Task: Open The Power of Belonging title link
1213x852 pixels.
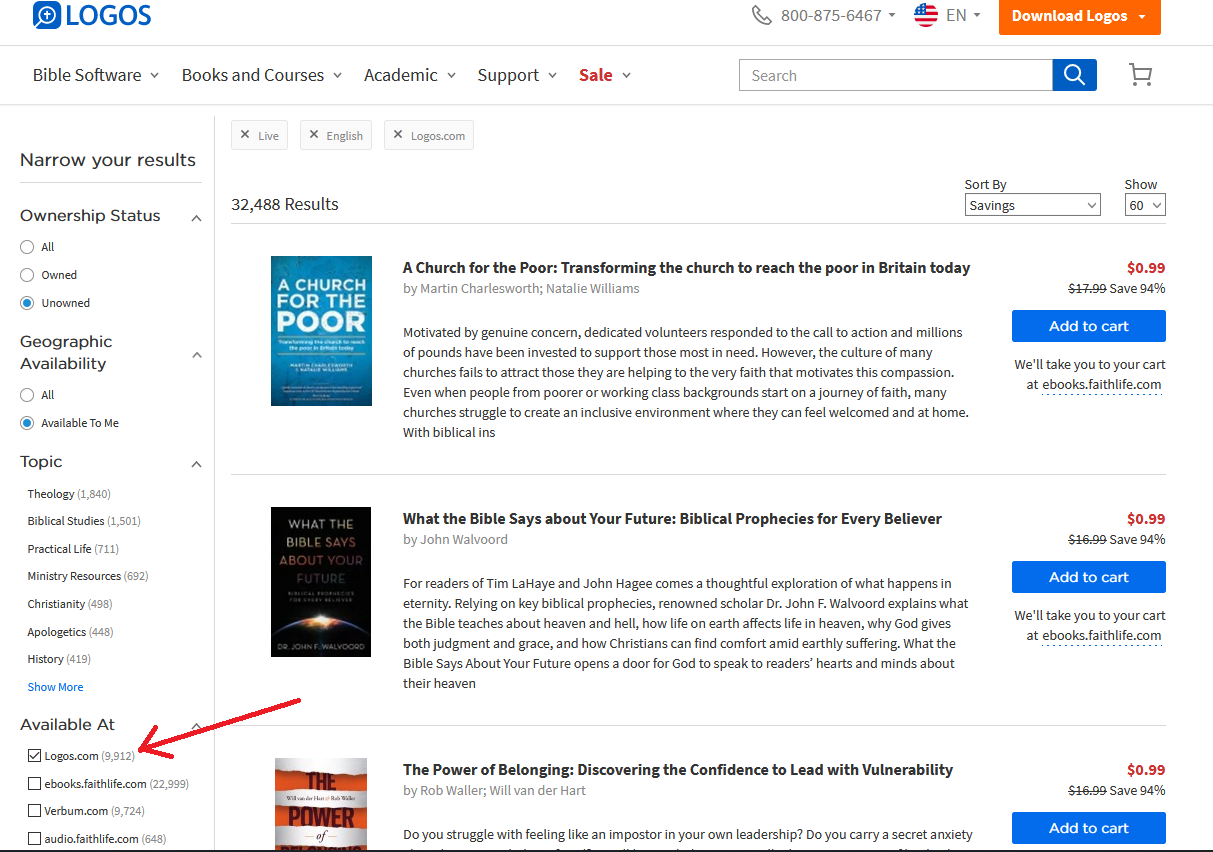Action: pyautogui.click(x=678, y=769)
